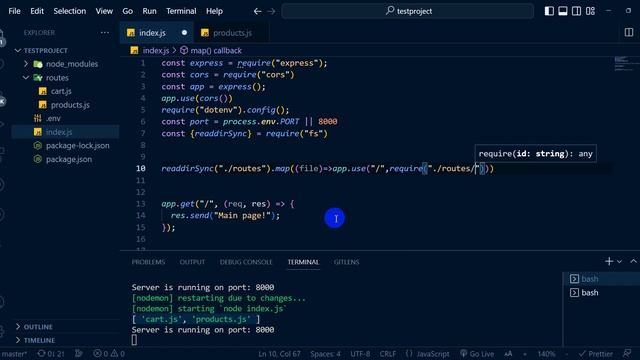Viewport: 640px width, 360px height.
Task: Go back with left arrow
Action: 257,11
